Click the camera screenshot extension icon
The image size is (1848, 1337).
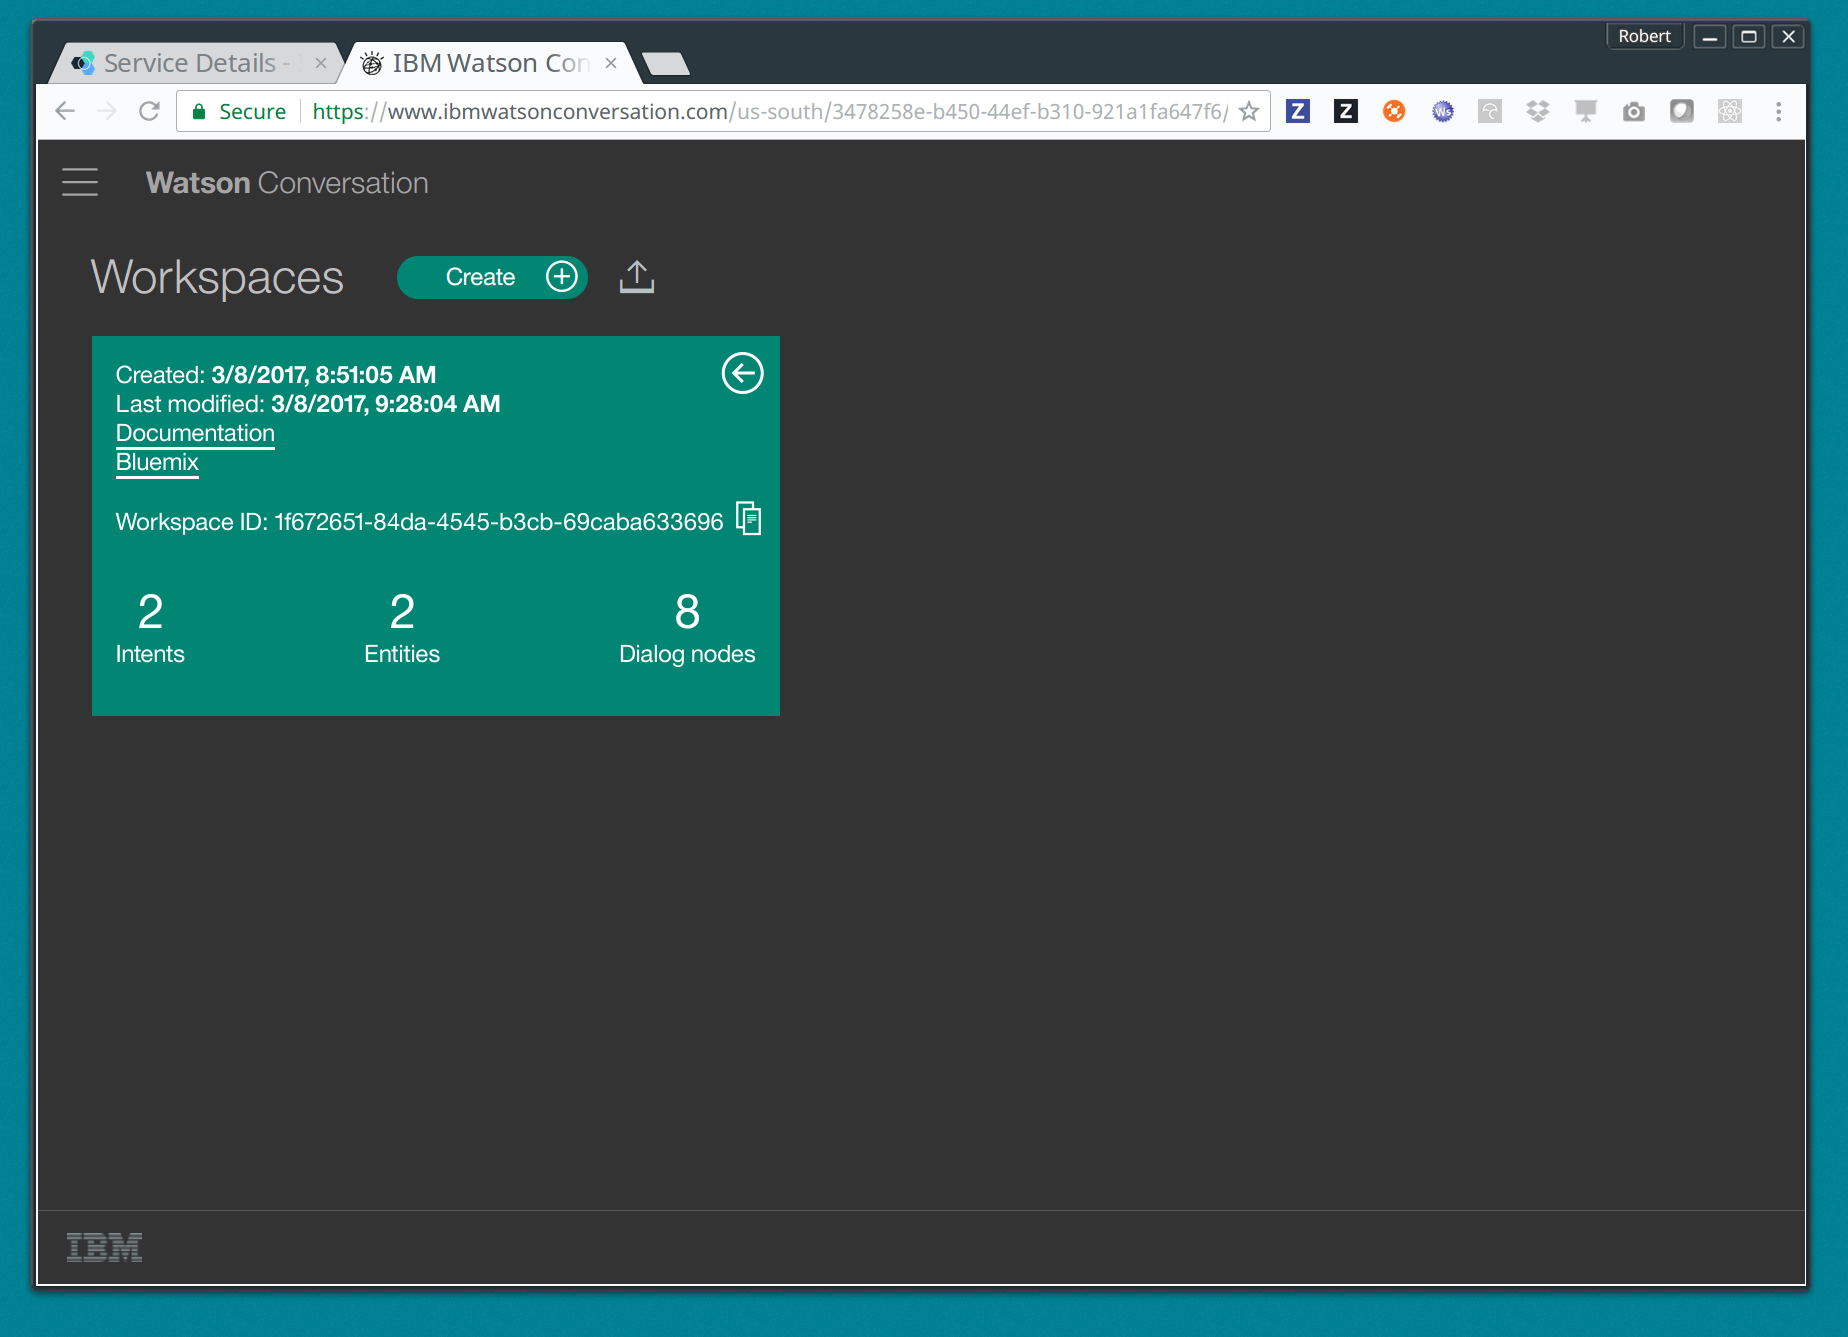(1634, 111)
